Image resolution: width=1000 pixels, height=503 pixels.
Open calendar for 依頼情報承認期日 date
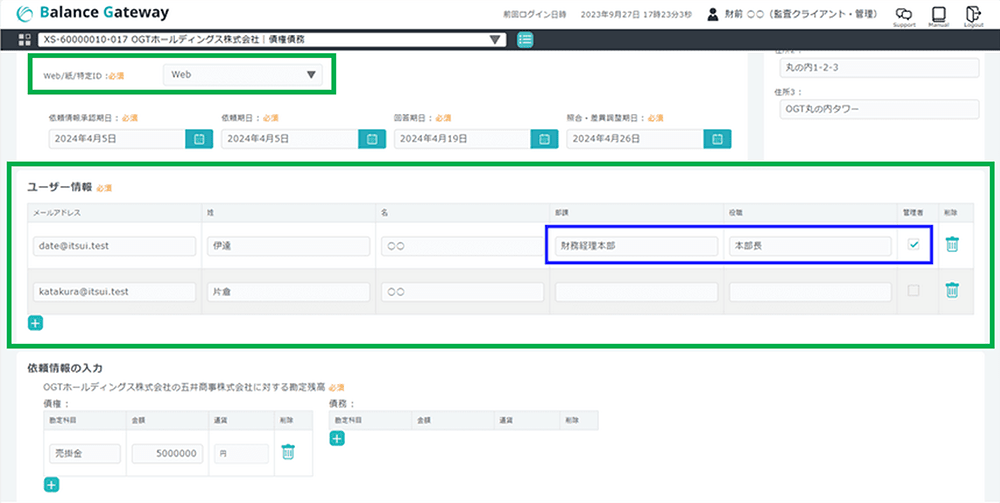199,139
